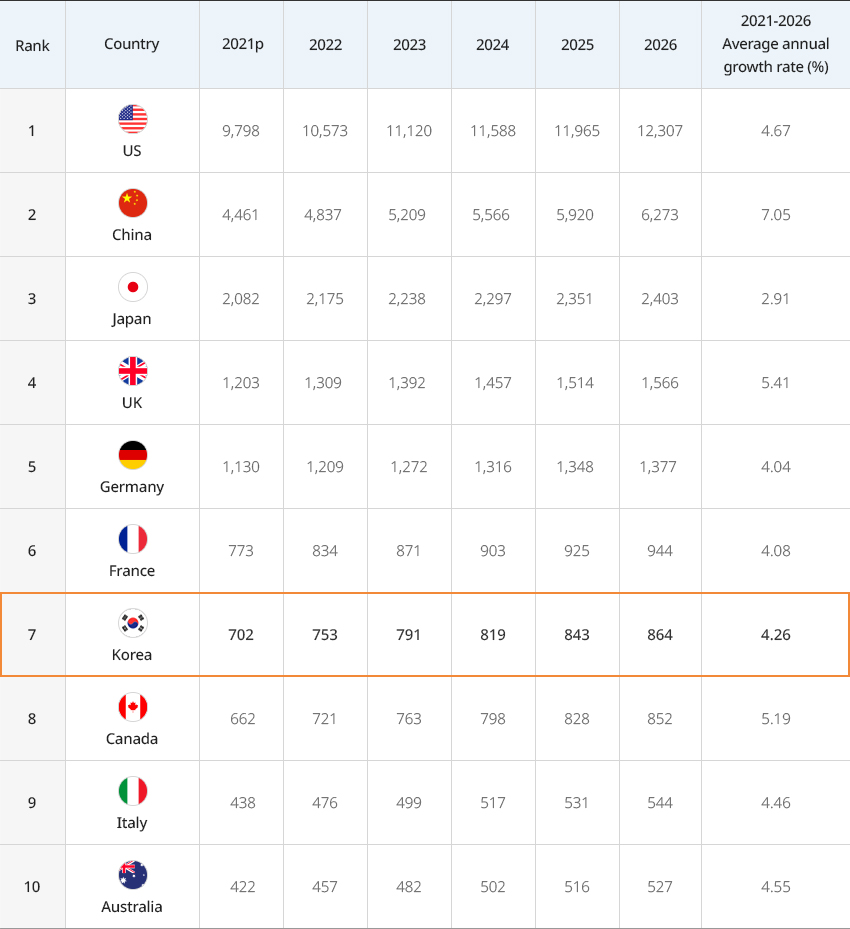Click the France flag icon
The width and height of the screenshot is (850, 929).
pyautogui.click(x=133, y=539)
